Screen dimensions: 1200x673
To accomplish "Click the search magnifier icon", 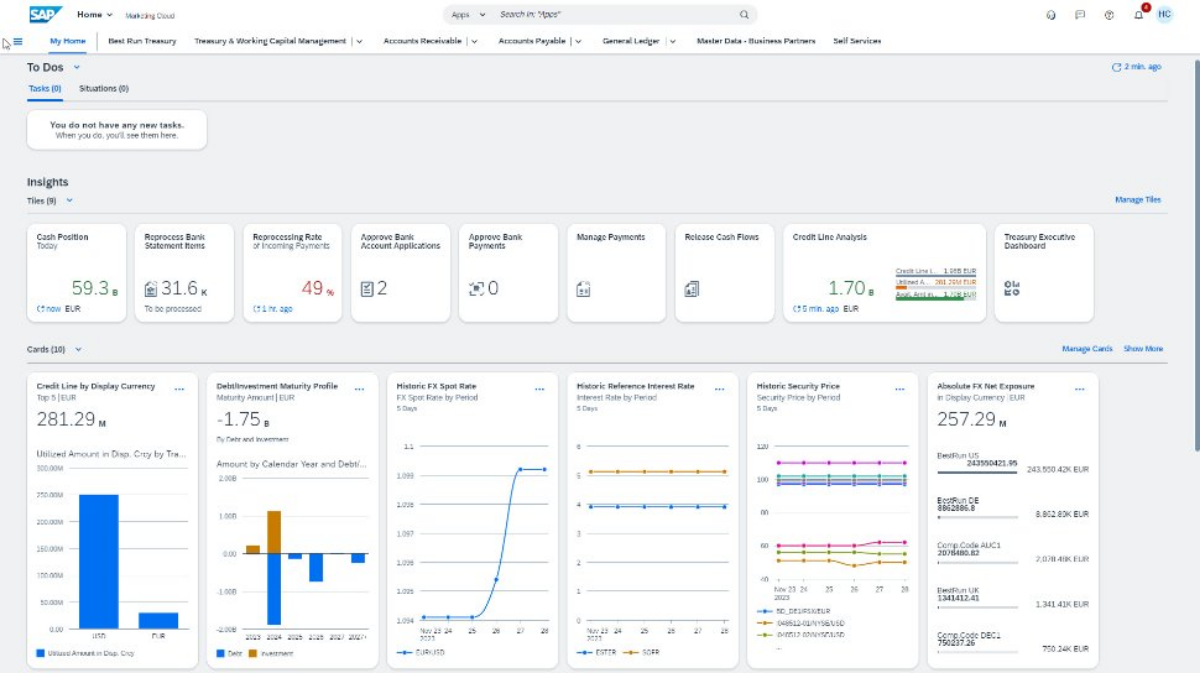I will [744, 15].
